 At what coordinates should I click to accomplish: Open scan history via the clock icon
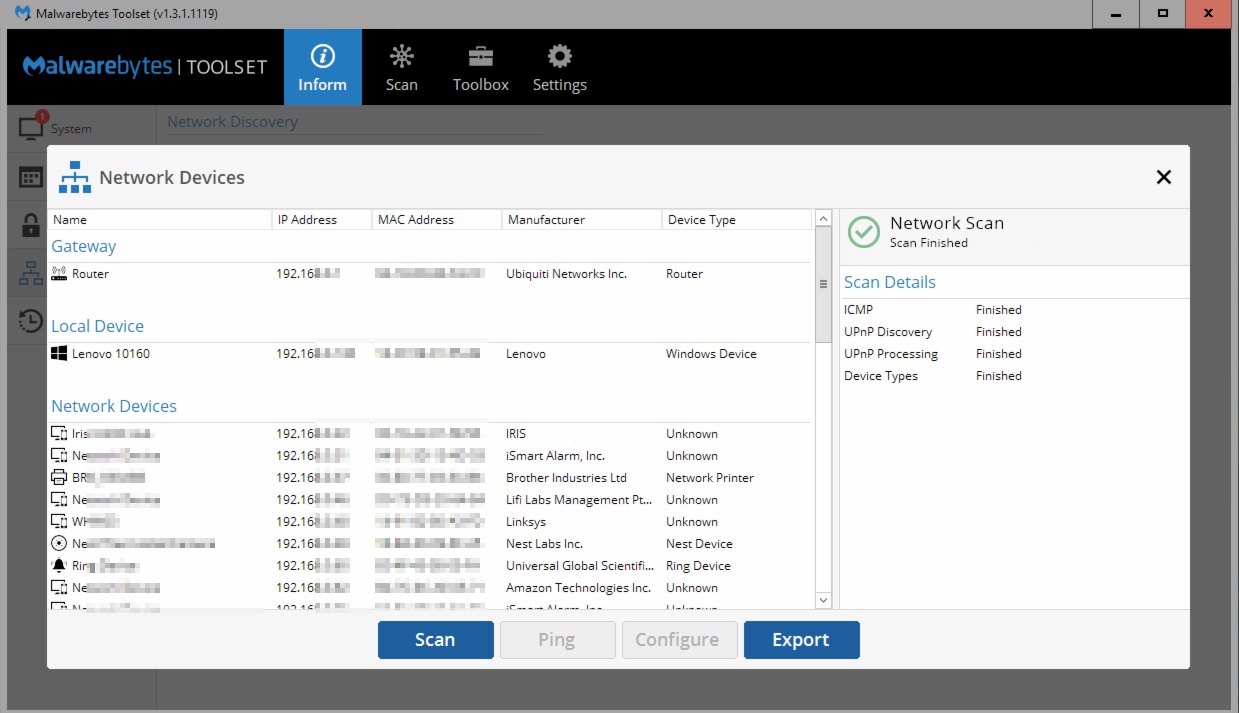[x=27, y=320]
